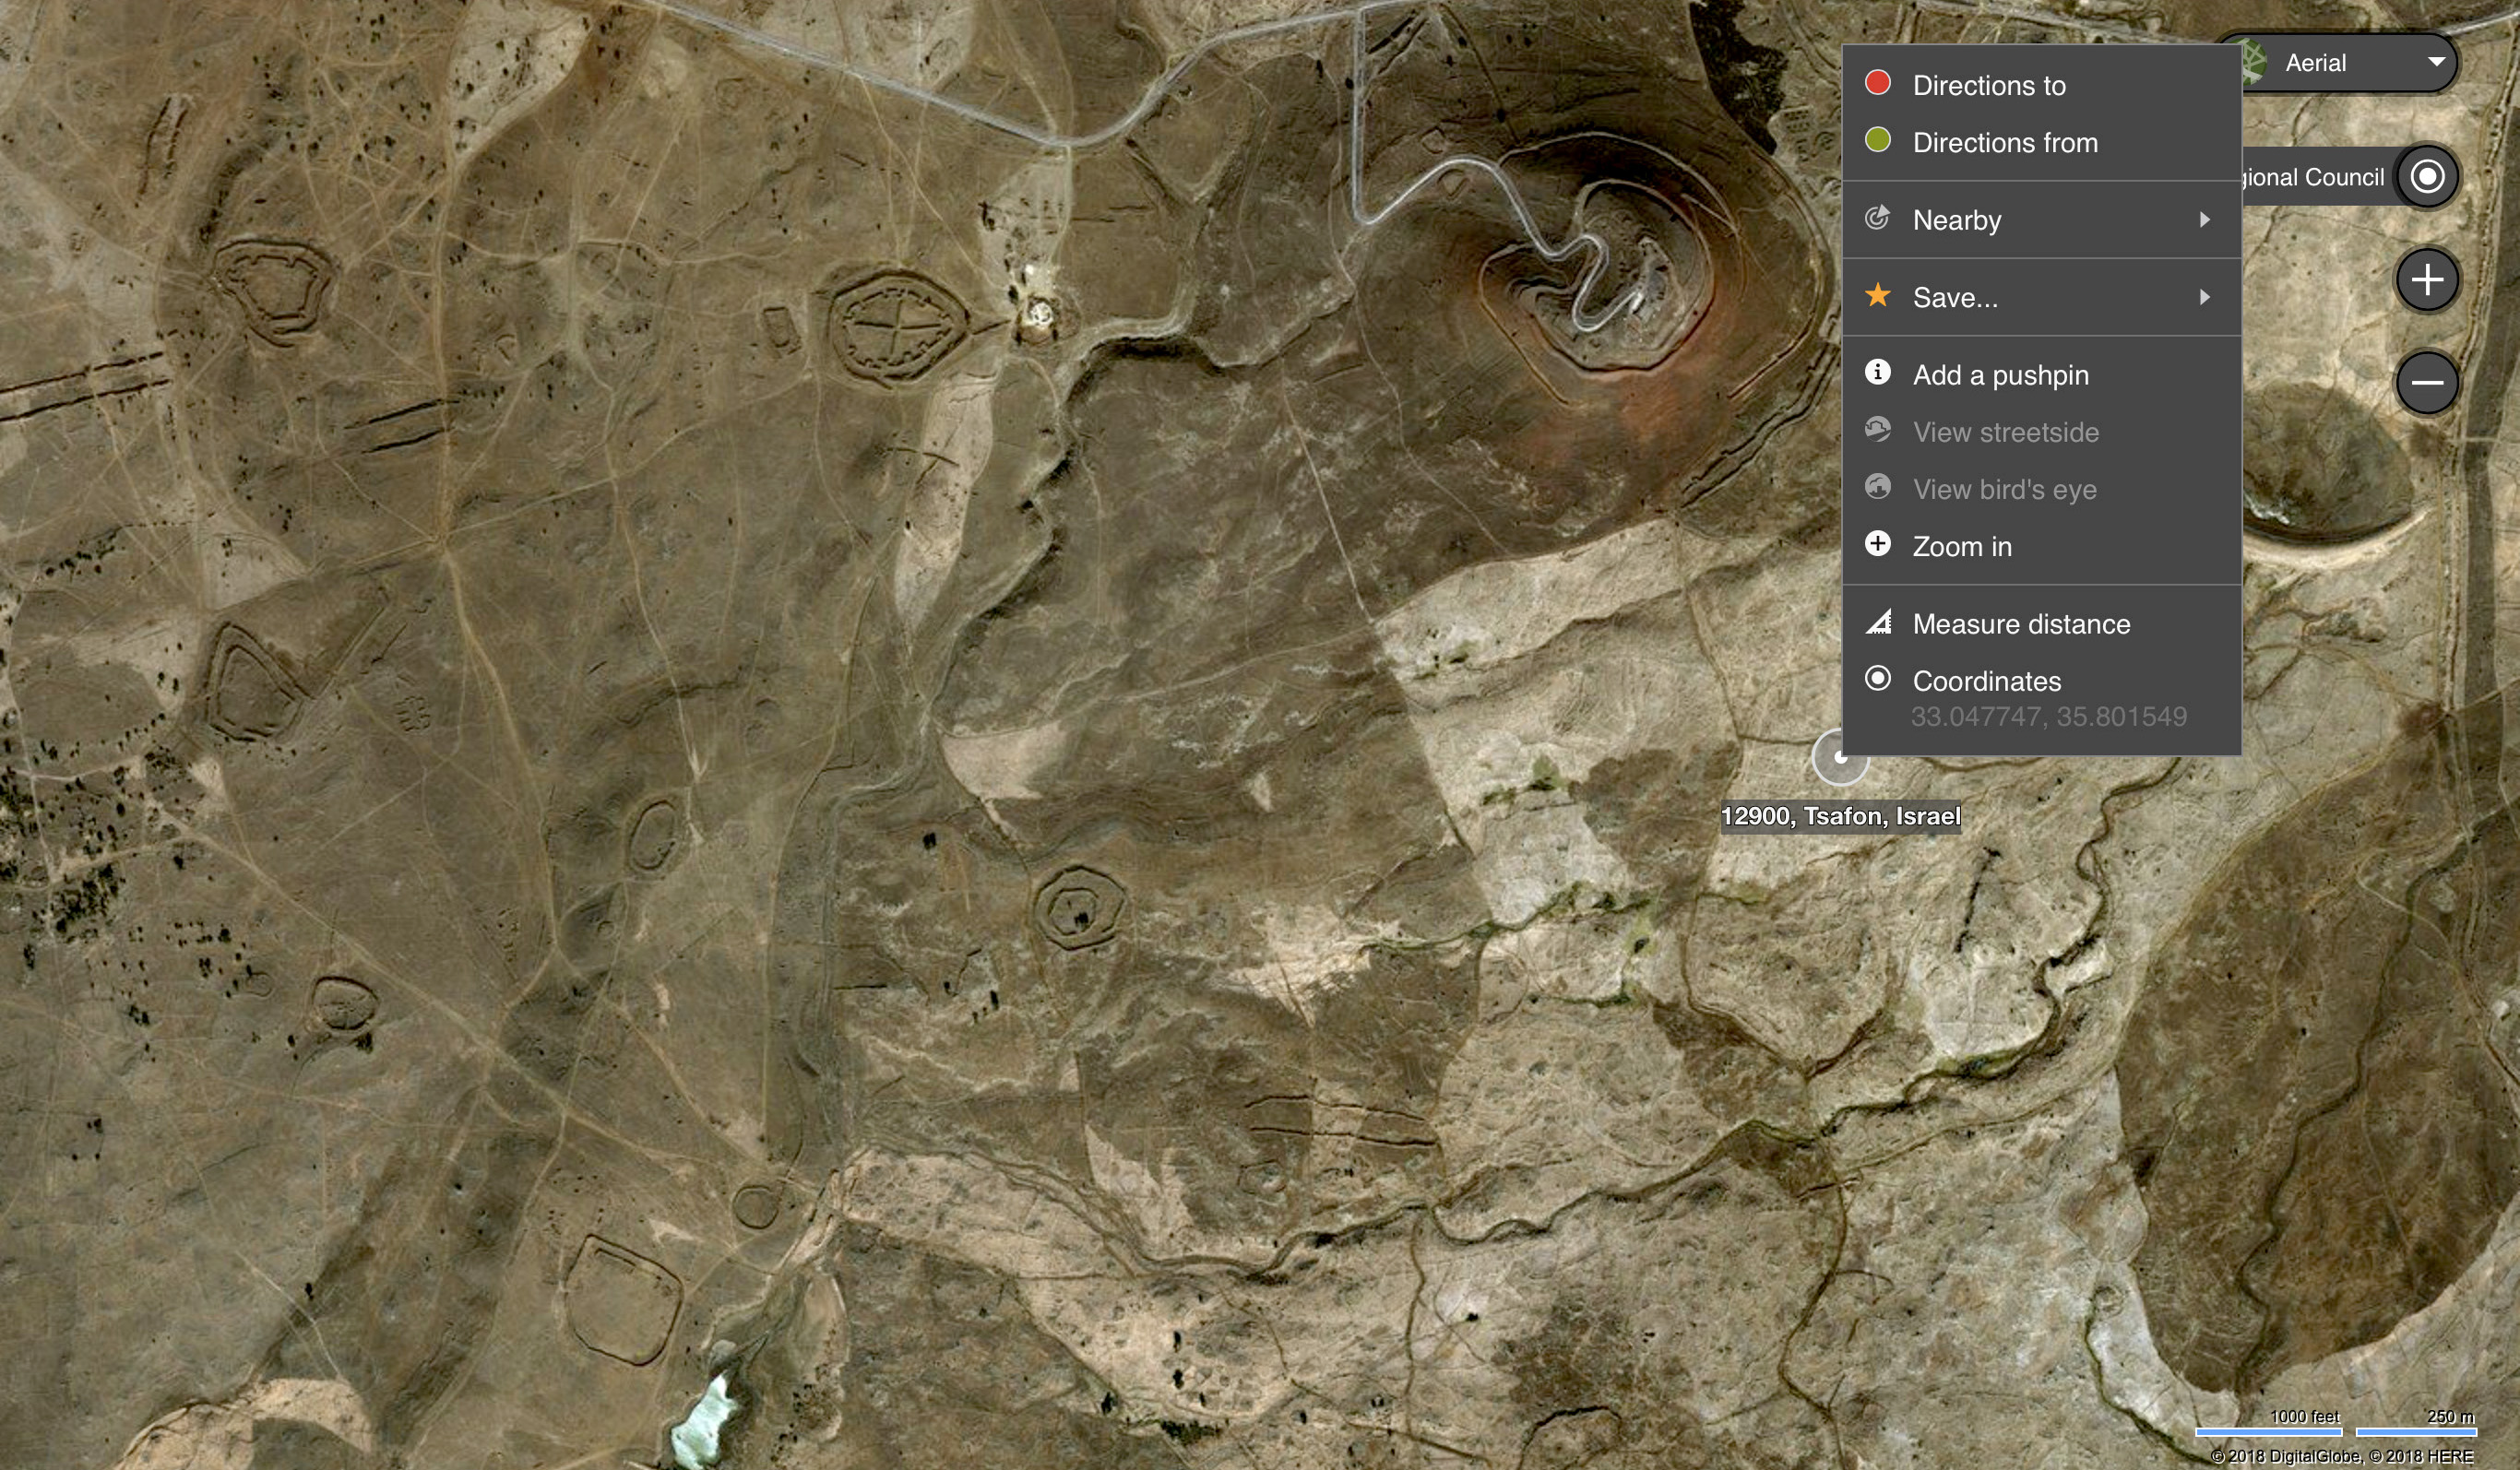Click the Add a pushpin info icon
This screenshot has height=1470, width=2520.
tap(1877, 373)
